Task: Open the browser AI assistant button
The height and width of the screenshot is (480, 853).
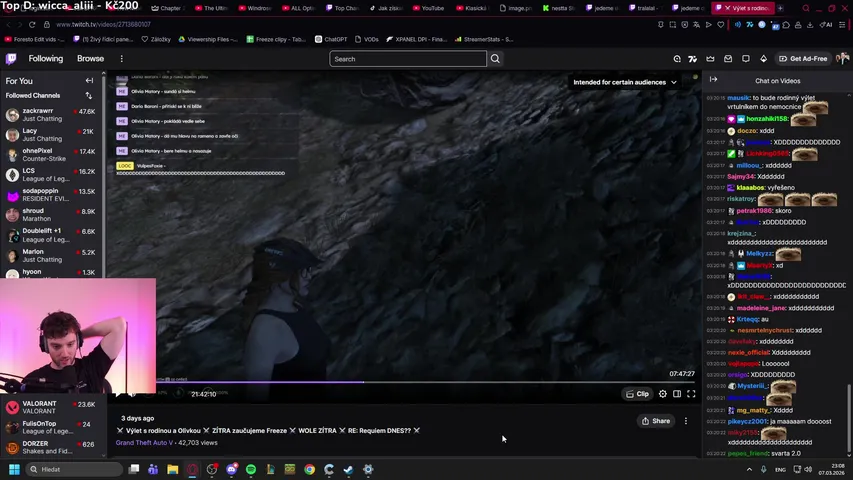Action: click(826, 24)
